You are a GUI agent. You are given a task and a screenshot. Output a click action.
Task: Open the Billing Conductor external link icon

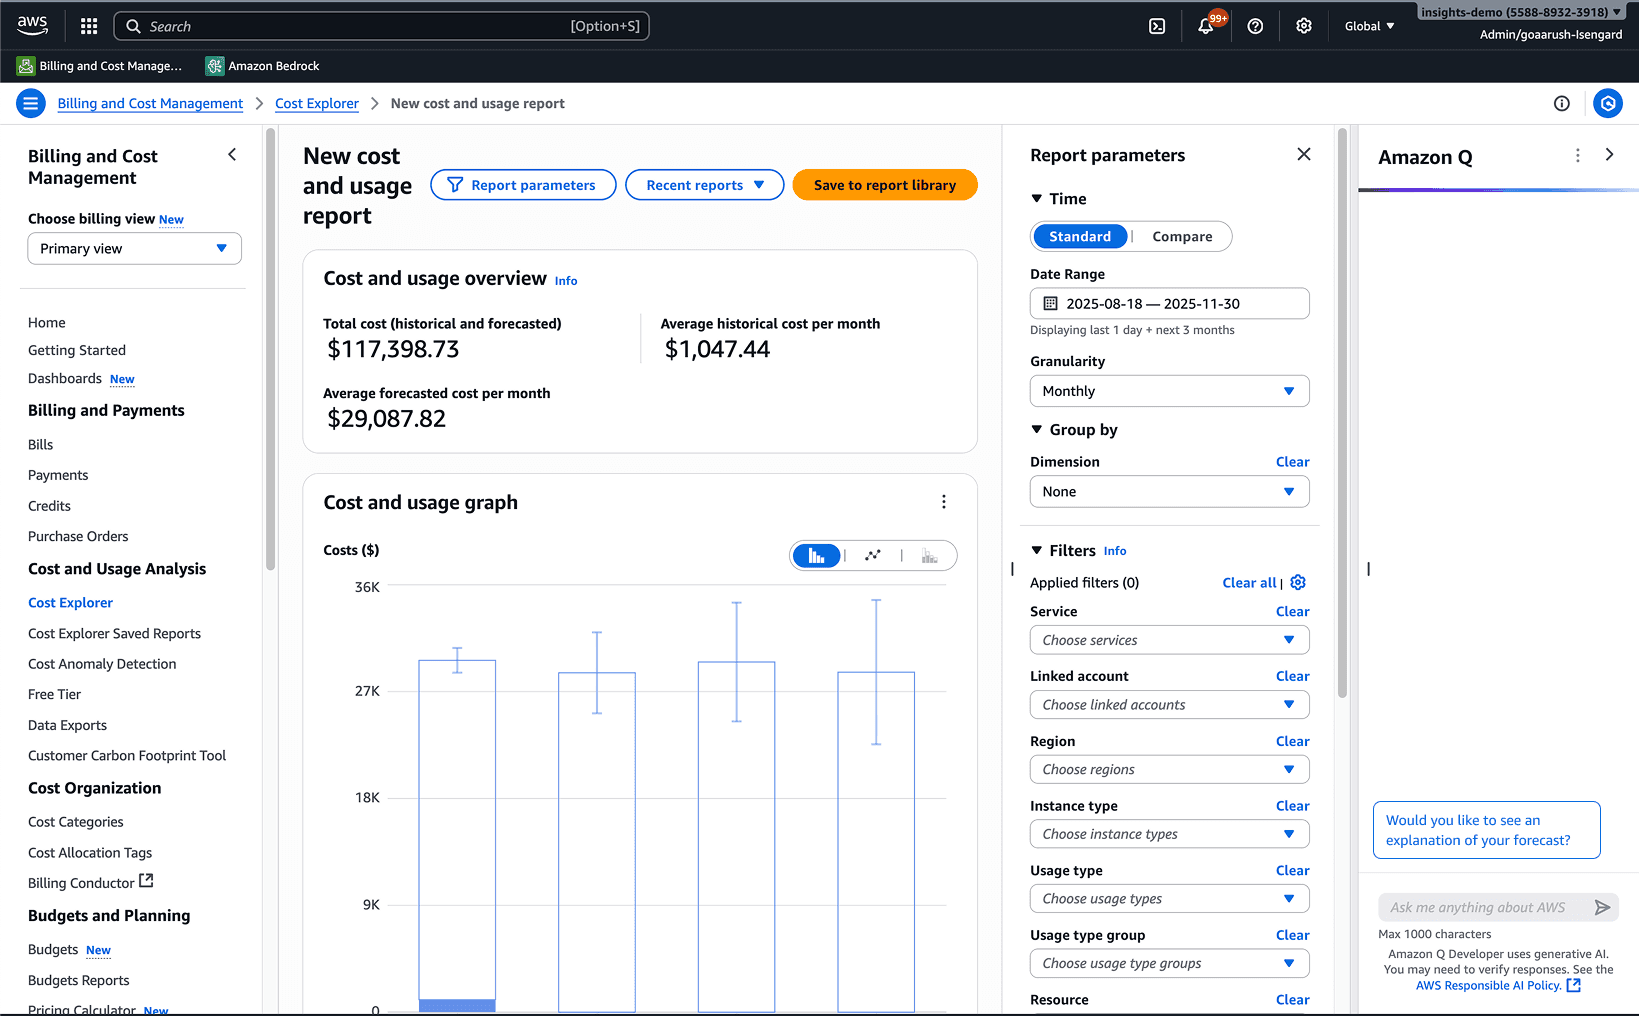(x=146, y=881)
